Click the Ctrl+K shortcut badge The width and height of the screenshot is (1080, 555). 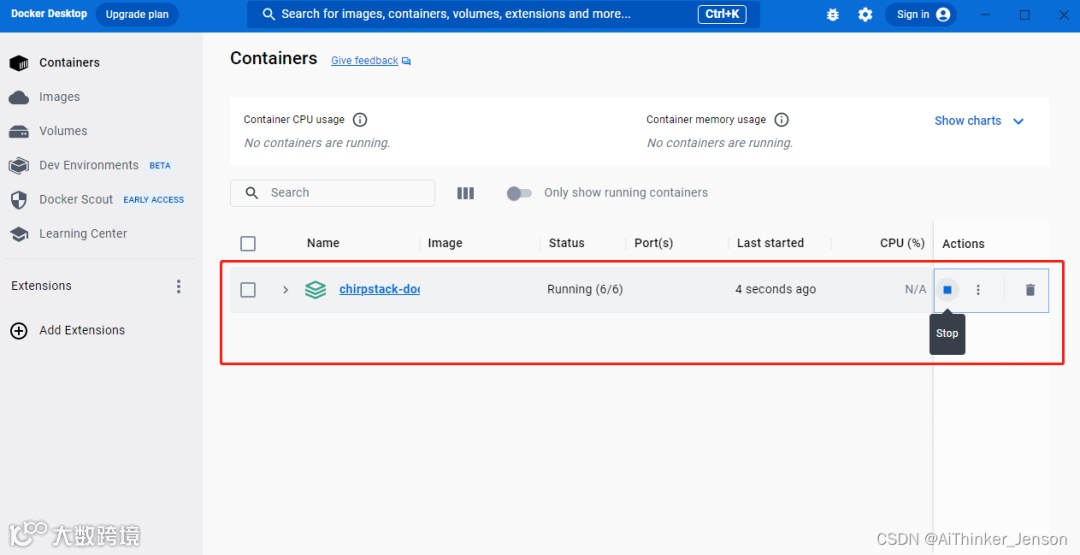[x=722, y=14]
